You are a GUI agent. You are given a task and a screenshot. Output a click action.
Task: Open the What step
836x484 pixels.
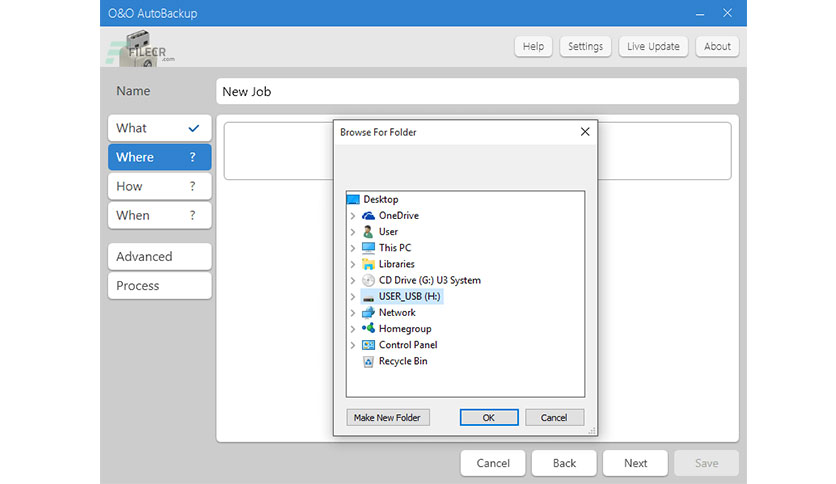(x=159, y=128)
